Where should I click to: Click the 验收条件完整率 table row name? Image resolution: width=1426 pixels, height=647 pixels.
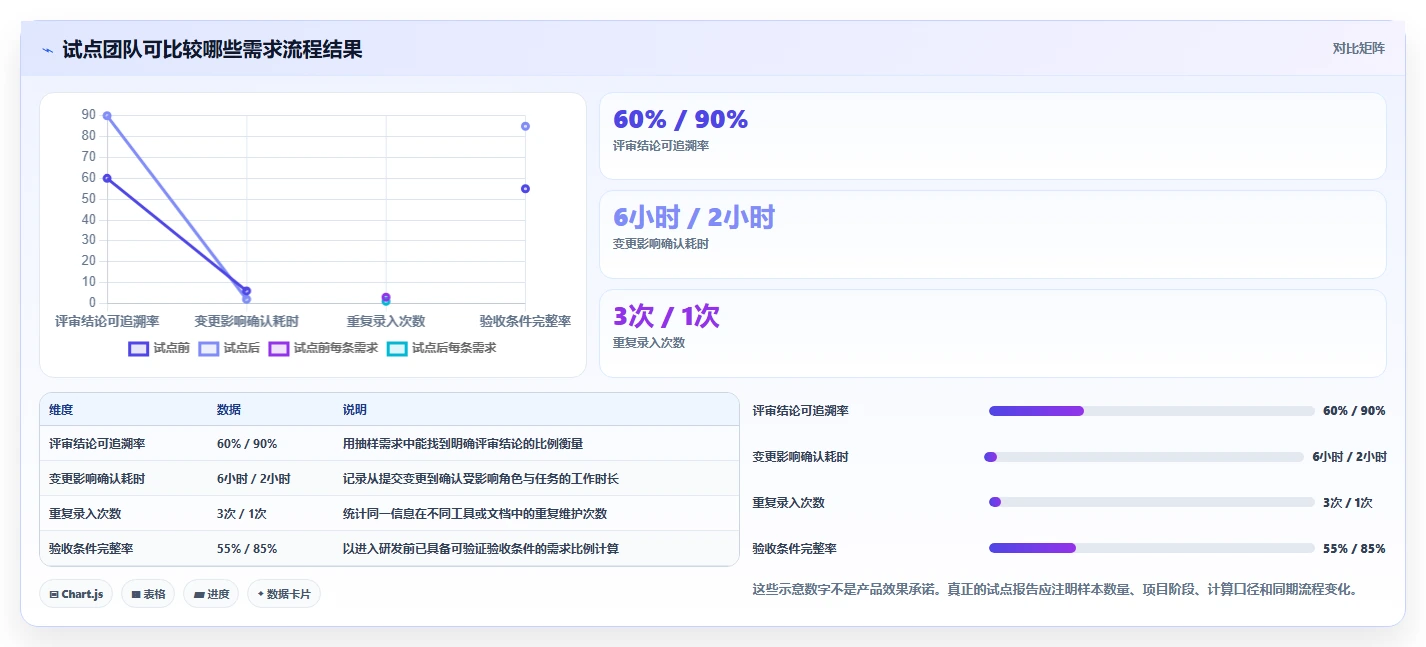[91, 549]
